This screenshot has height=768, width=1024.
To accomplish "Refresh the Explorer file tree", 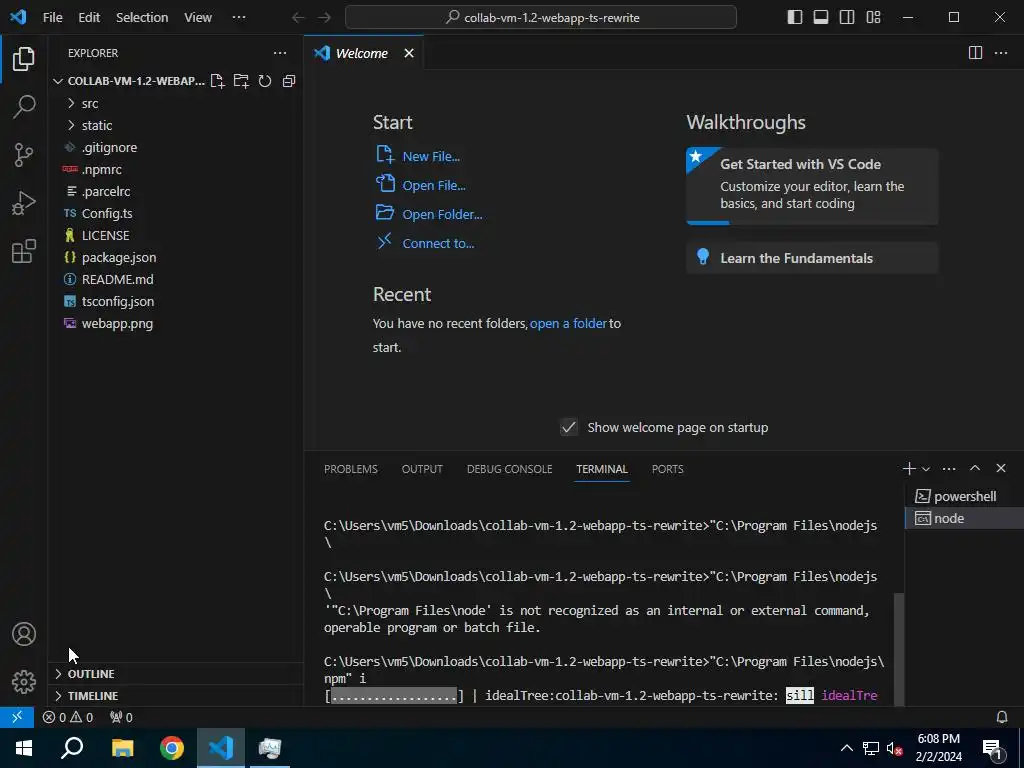I will pyautogui.click(x=264, y=81).
